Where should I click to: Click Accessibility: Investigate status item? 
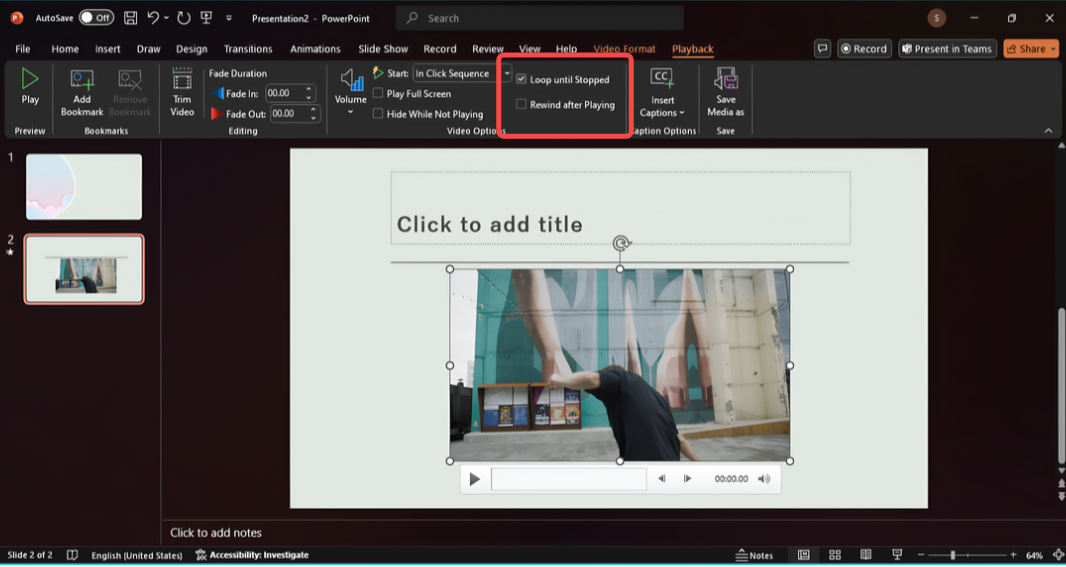[252, 555]
